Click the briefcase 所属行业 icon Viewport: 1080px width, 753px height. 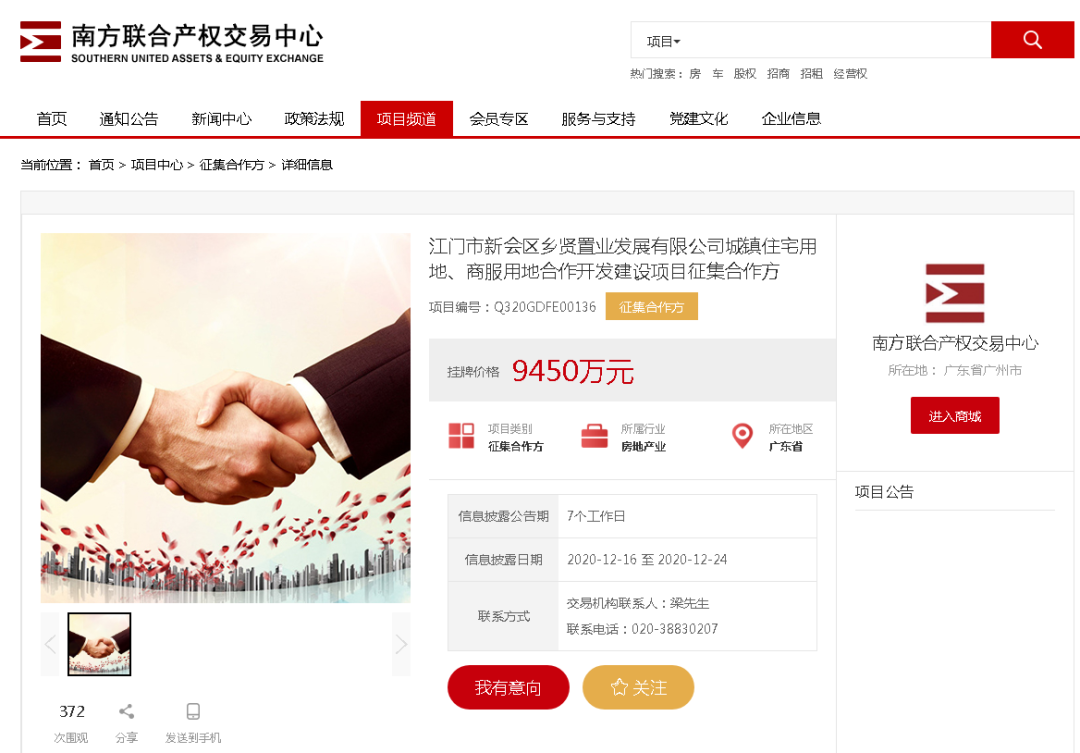[x=594, y=436]
